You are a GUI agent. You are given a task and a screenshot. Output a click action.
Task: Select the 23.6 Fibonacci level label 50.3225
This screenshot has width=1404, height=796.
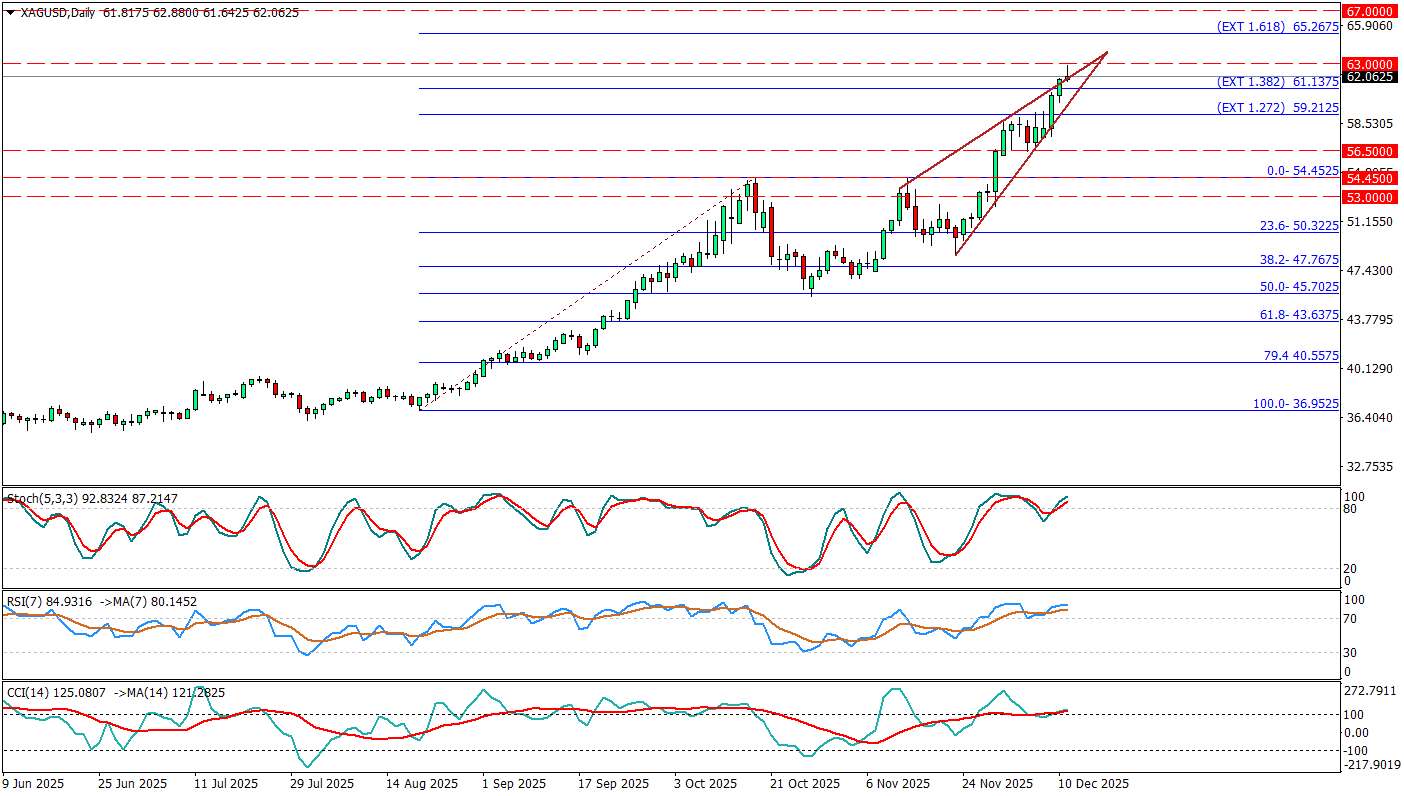[x=1298, y=226]
